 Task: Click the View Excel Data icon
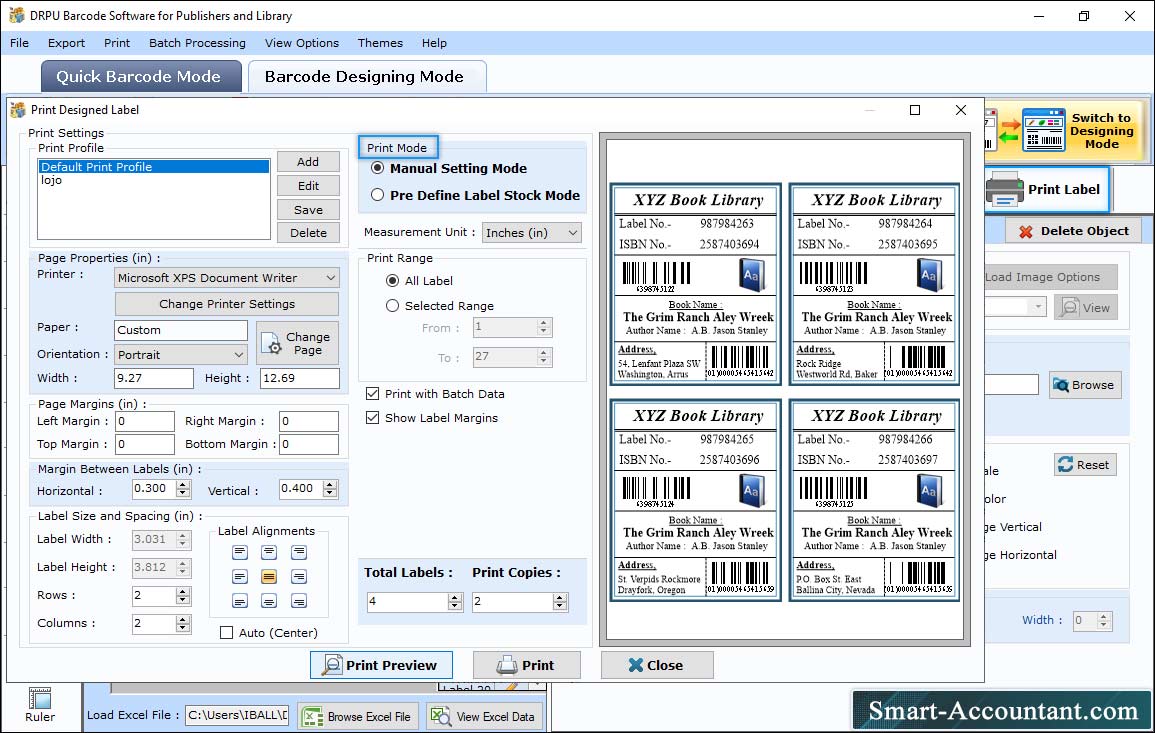pos(440,716)
